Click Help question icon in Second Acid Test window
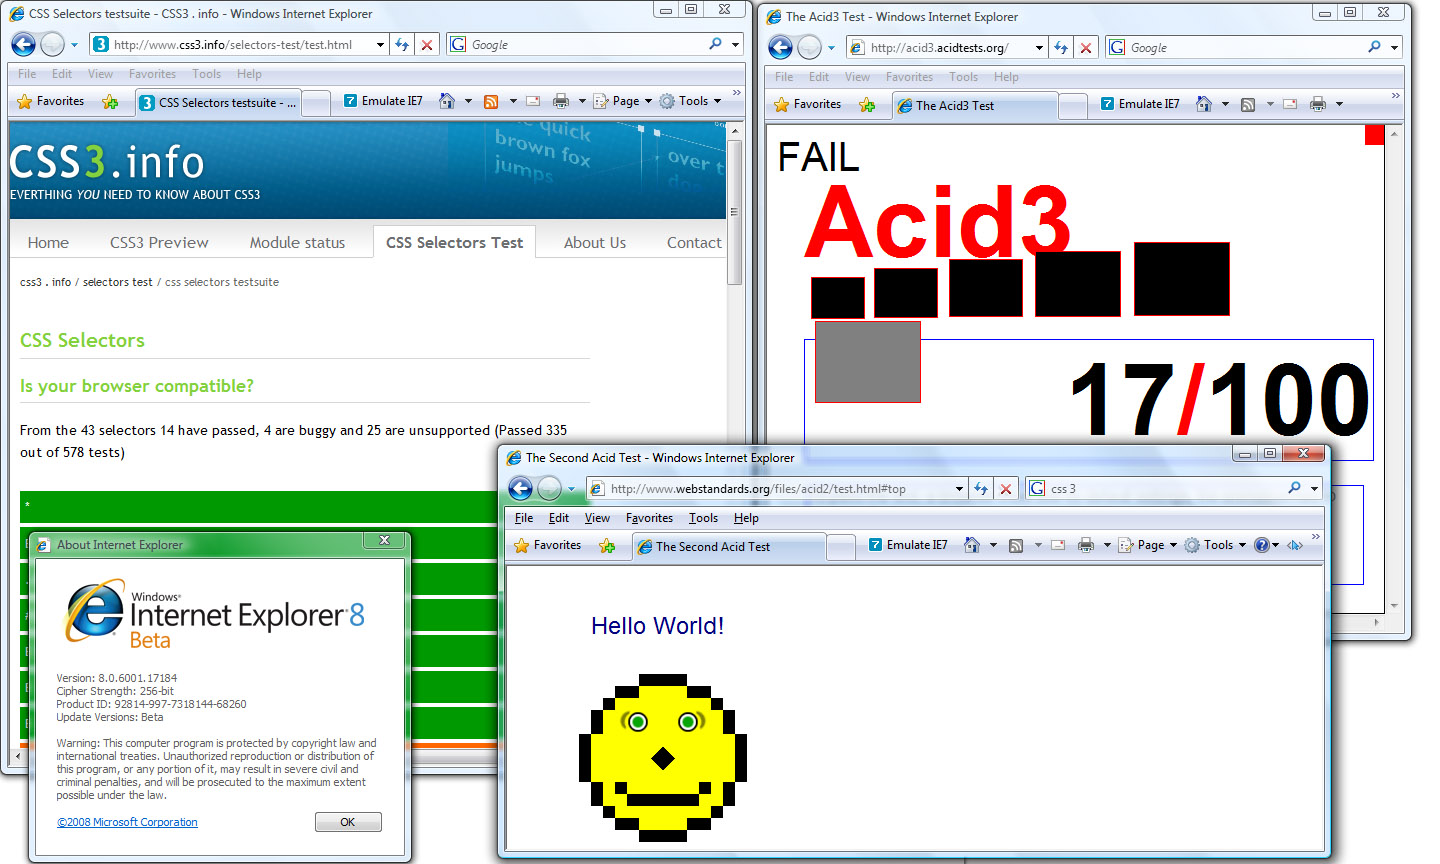 click(1262, 545)
